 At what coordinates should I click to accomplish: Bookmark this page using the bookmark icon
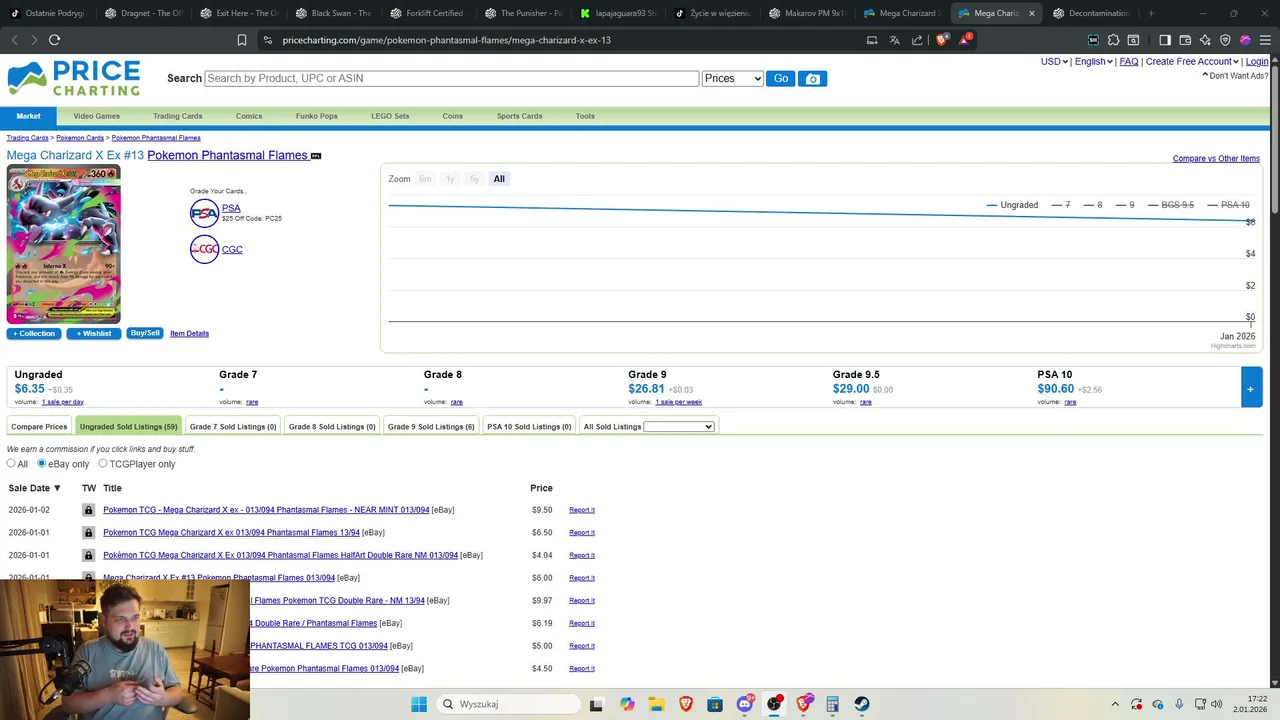242,40
